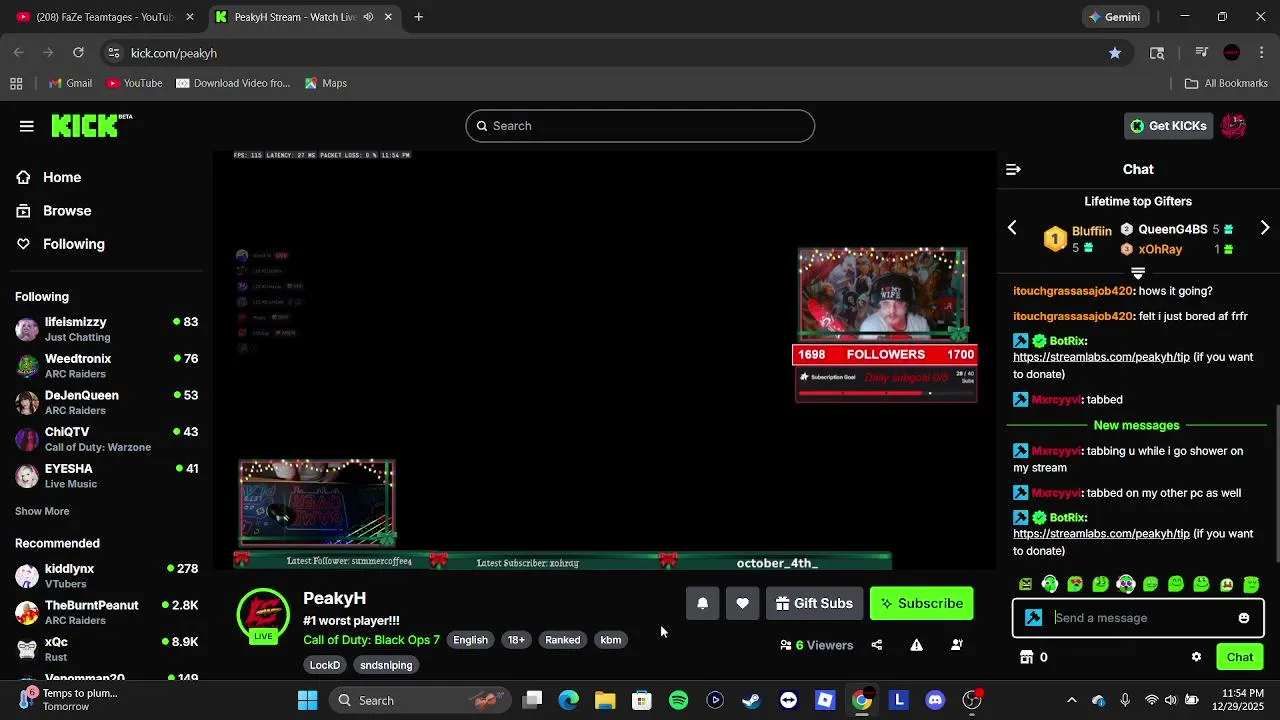This screenshot has height=720, width=1280.
Task: Toggle stream notifications bell
Action: pos(703,604)
